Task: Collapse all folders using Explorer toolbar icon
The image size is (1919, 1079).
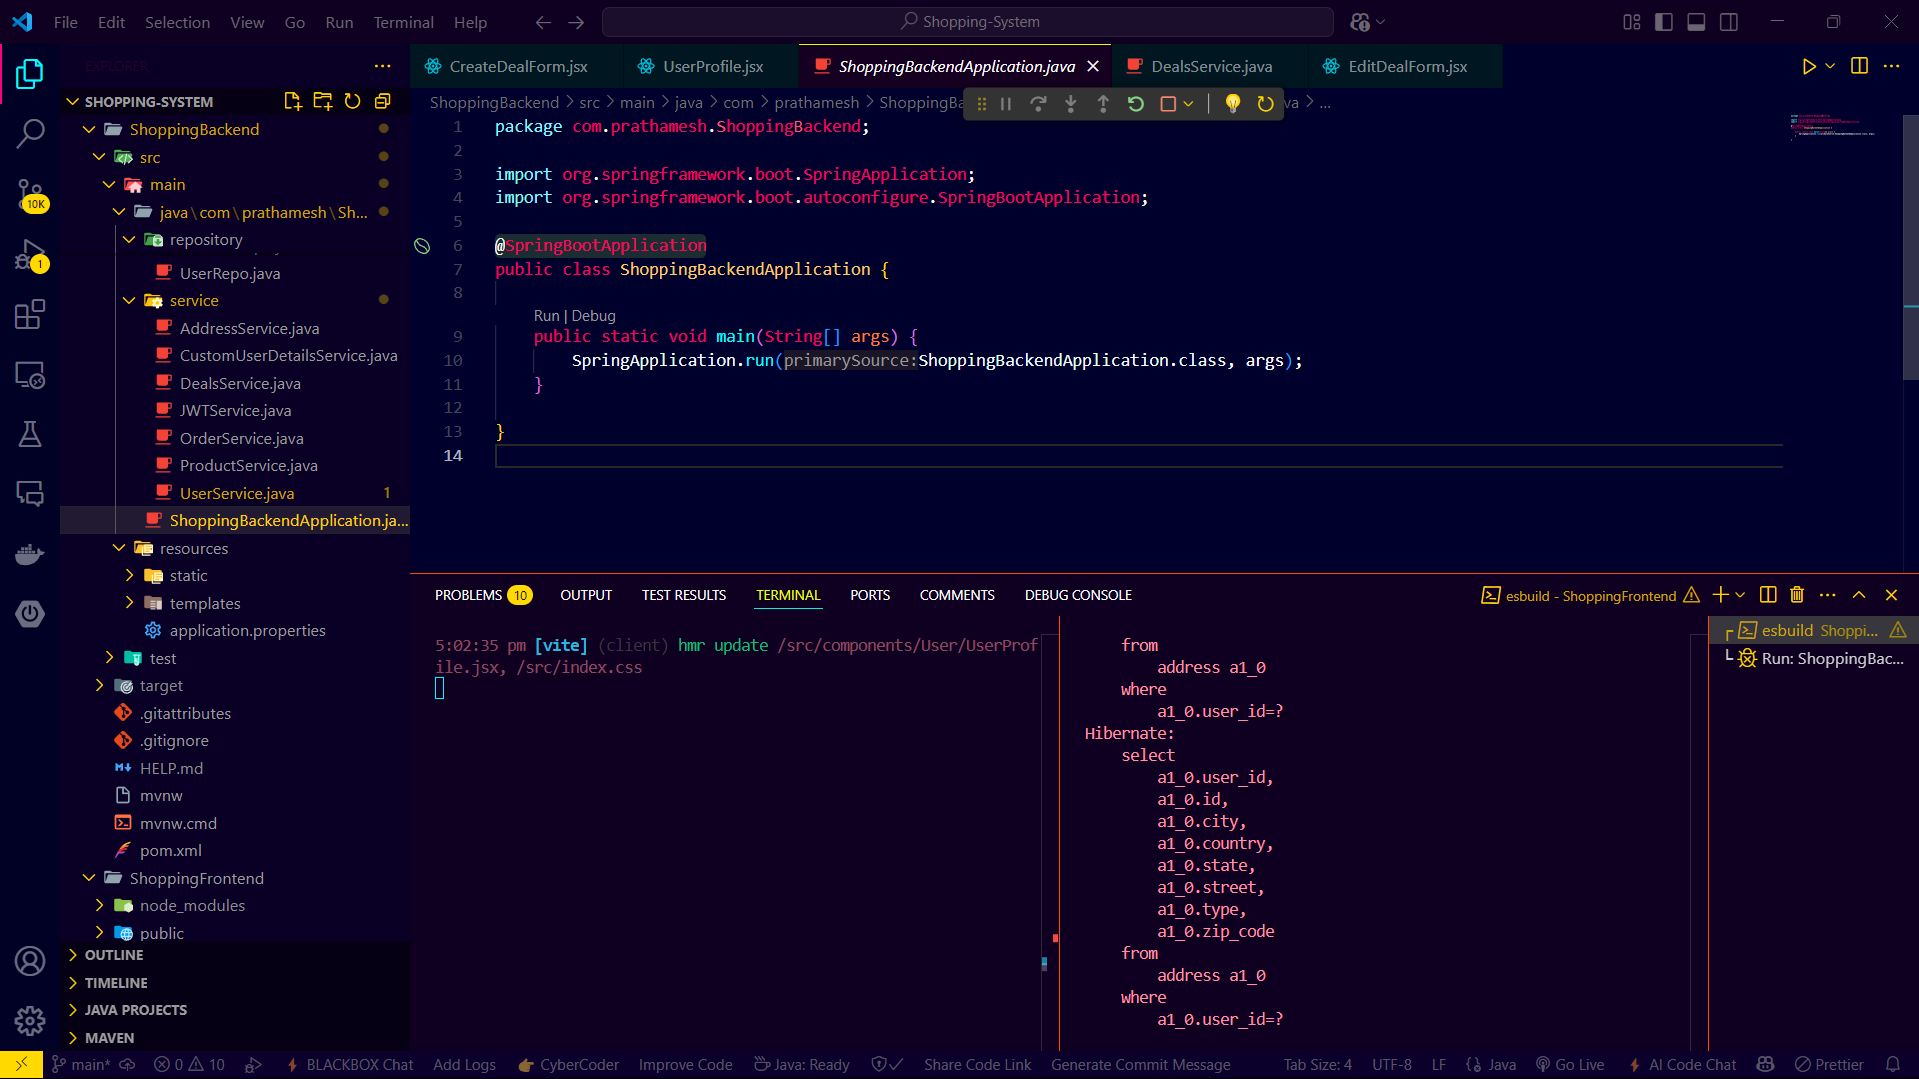Action: point(382,101)
